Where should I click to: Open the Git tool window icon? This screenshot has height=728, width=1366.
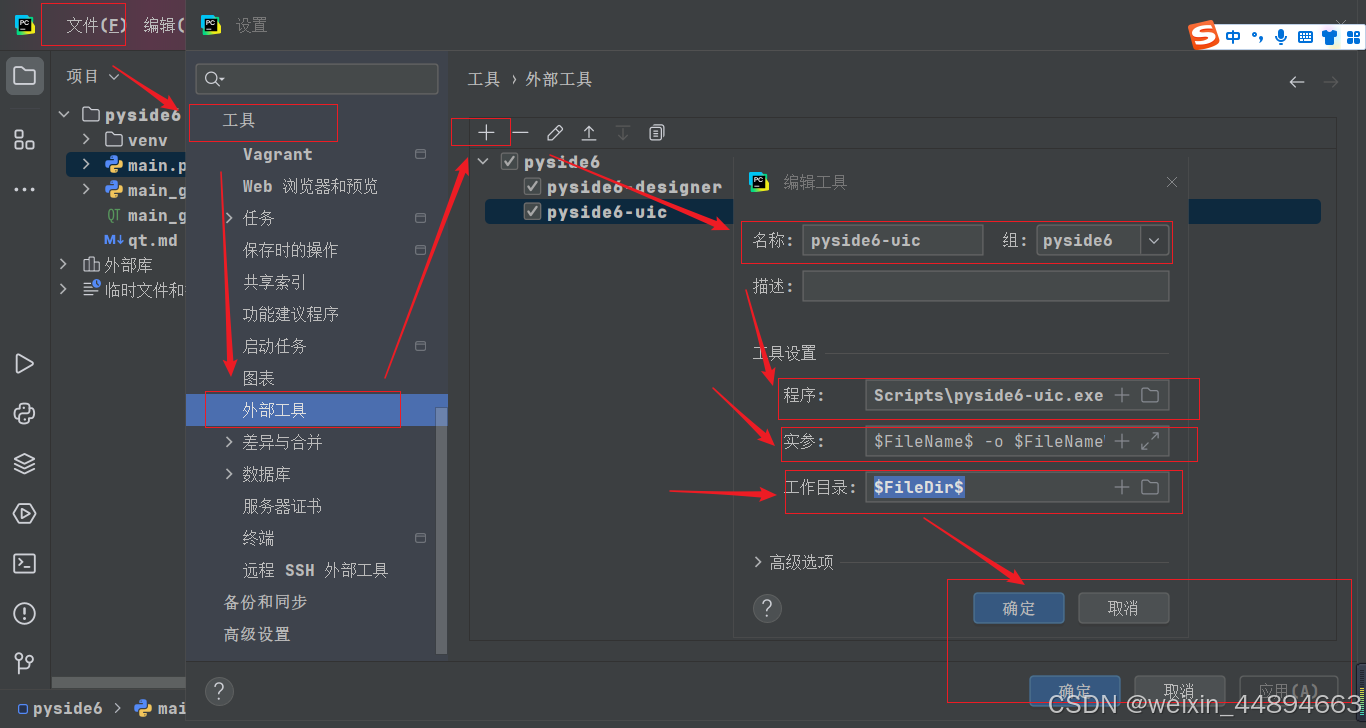[25, 662]
